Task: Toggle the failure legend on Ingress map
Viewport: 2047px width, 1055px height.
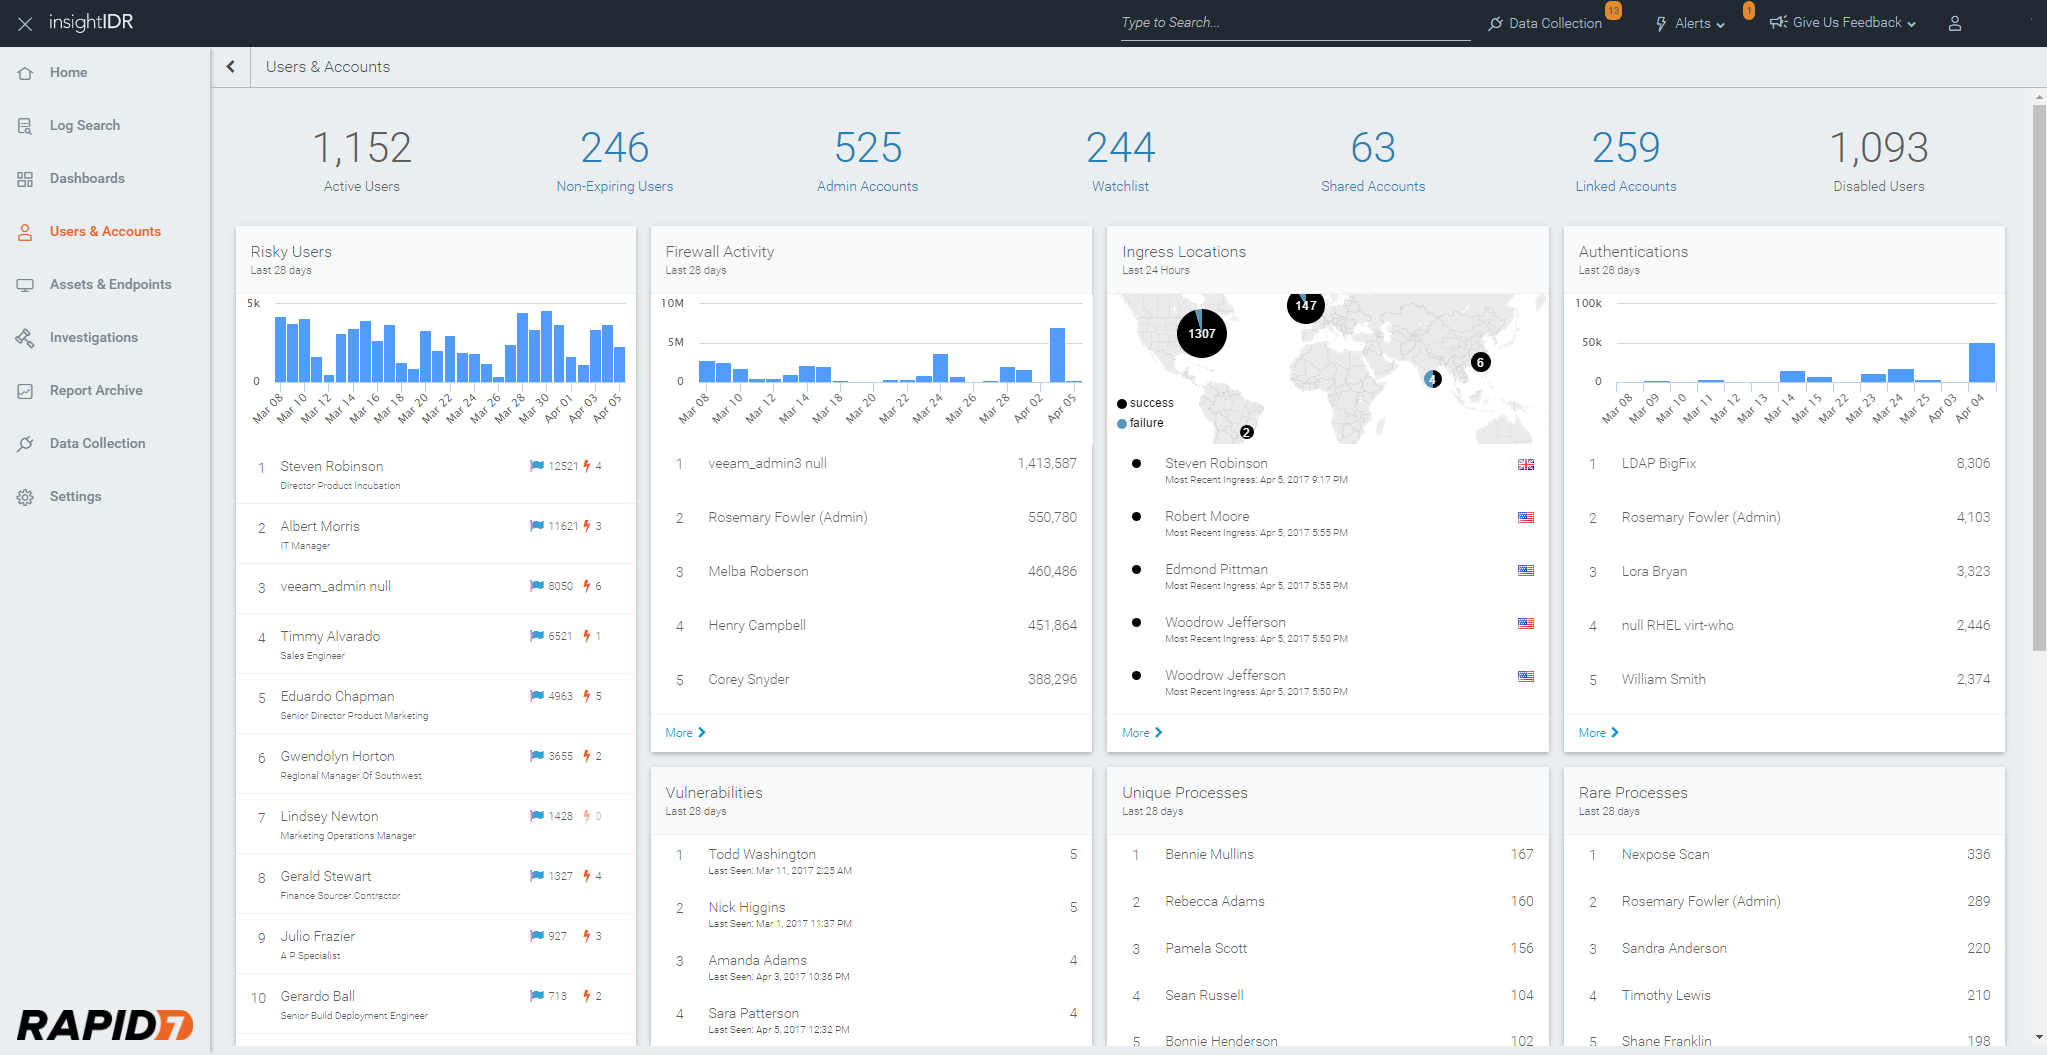Action: pyautogui.click(x=1140, y=423)
